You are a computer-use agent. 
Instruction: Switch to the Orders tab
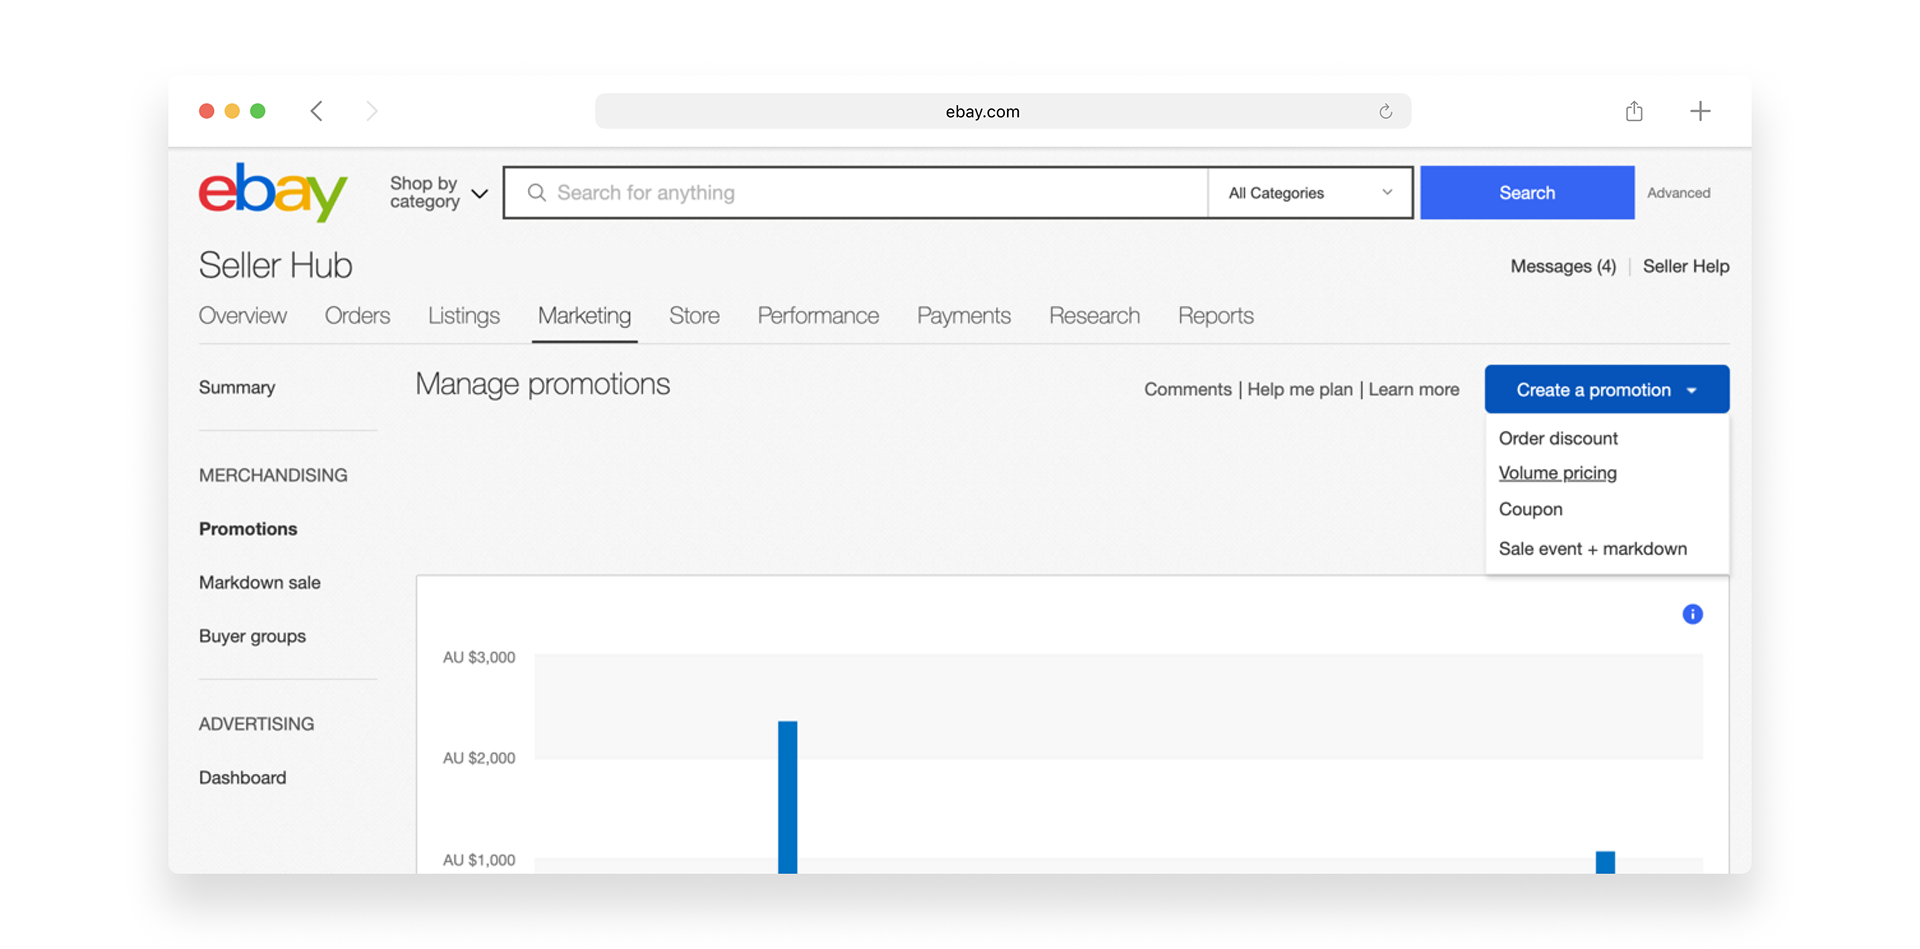(357, 315)
